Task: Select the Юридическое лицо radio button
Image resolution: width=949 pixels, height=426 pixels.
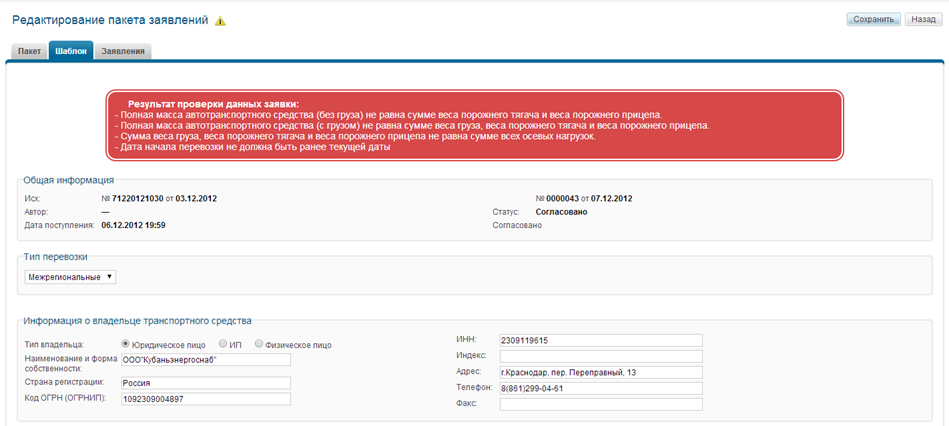Action: click(x=126, y=344)
